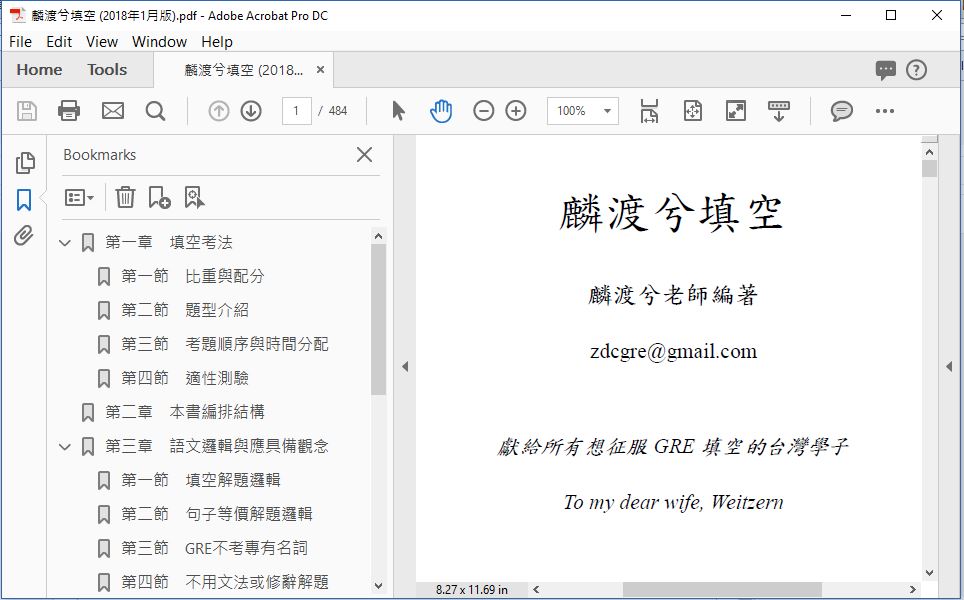
Task: Open bookmark 第四節 不用文法或修辭解題
Action: pos(224,582)
